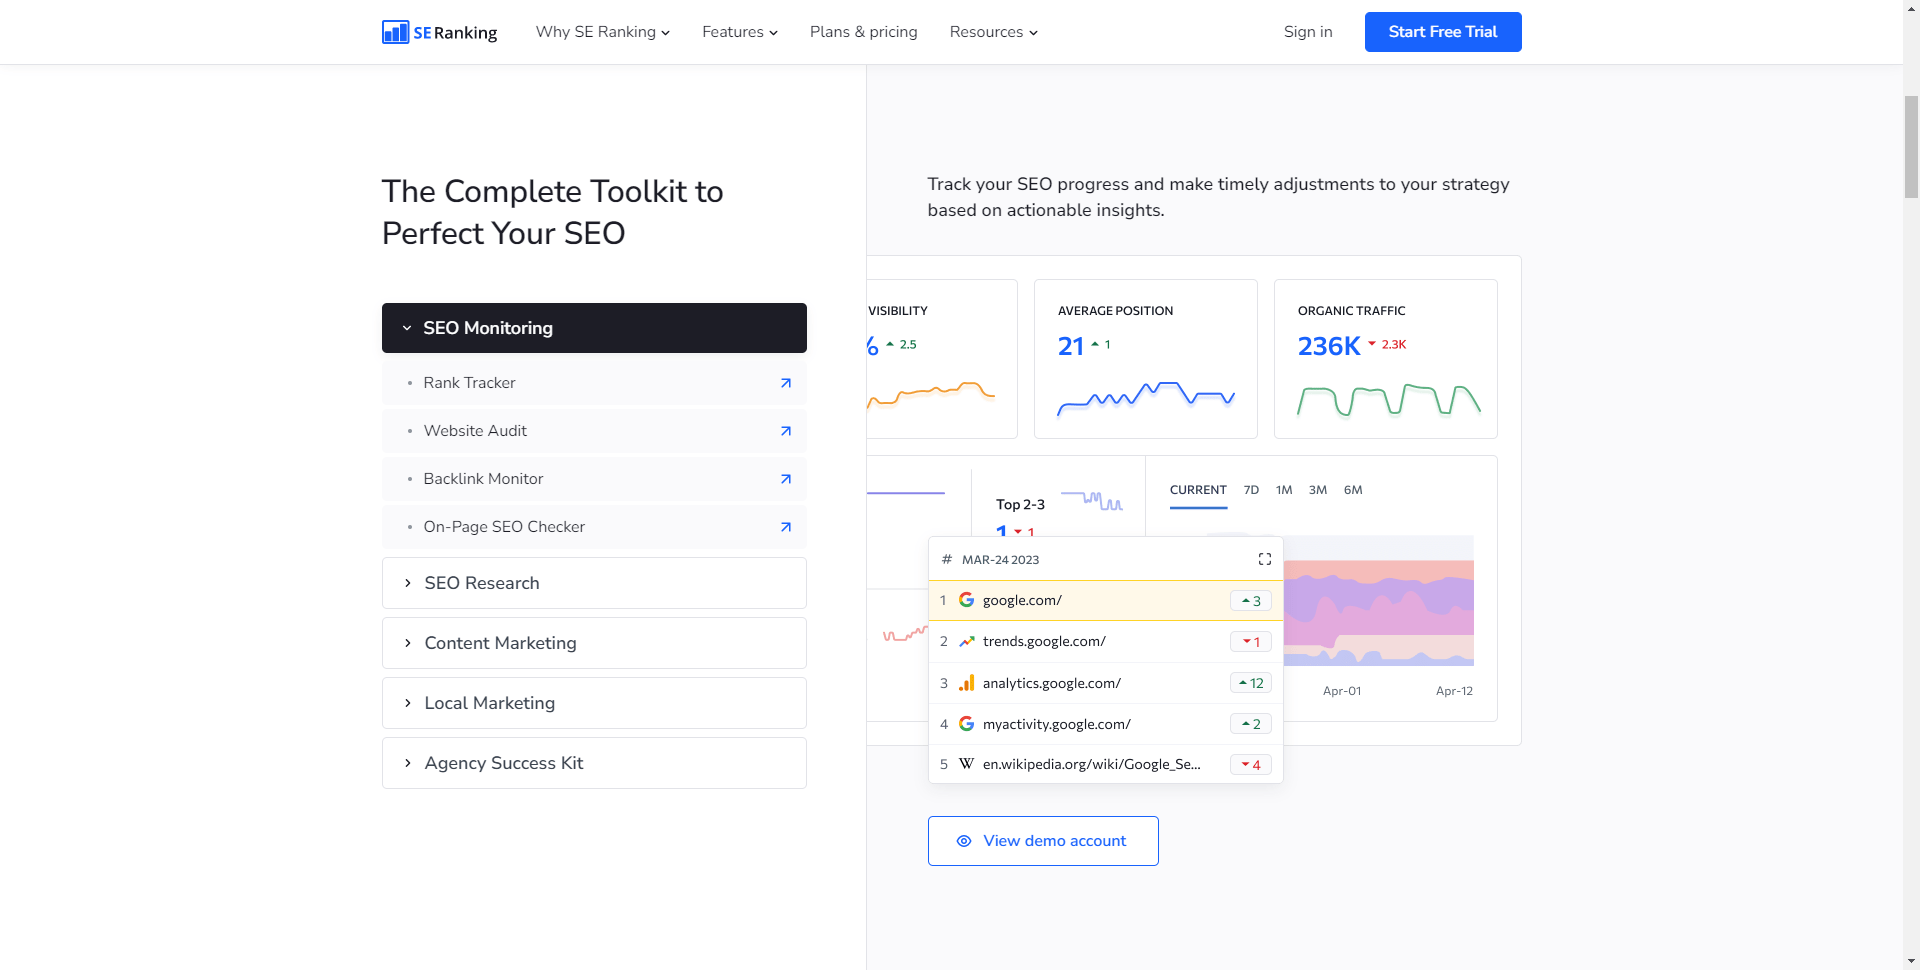The height and width of the screenshot is (970, 1920).
Task: Click the scrollbar down arrow
Action: [x=1911, y=962]
